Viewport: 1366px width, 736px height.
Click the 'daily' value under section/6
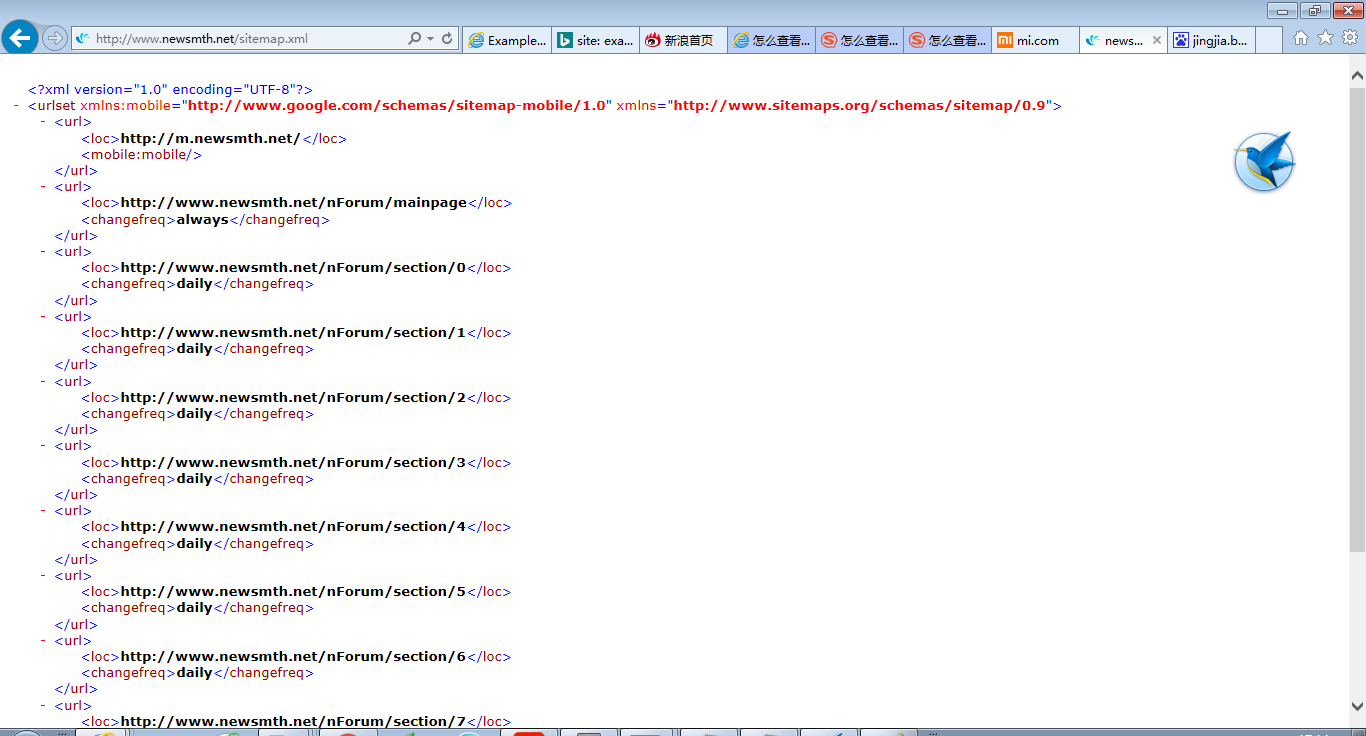click(195, 672)
